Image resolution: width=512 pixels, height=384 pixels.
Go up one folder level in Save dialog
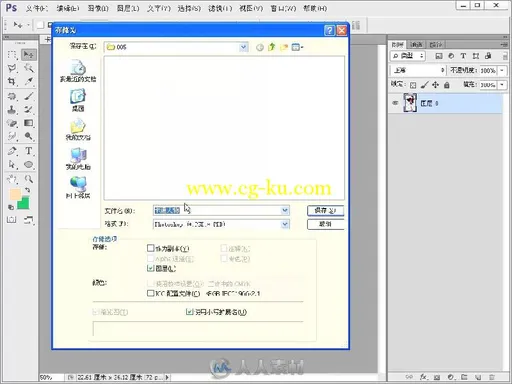272,47
